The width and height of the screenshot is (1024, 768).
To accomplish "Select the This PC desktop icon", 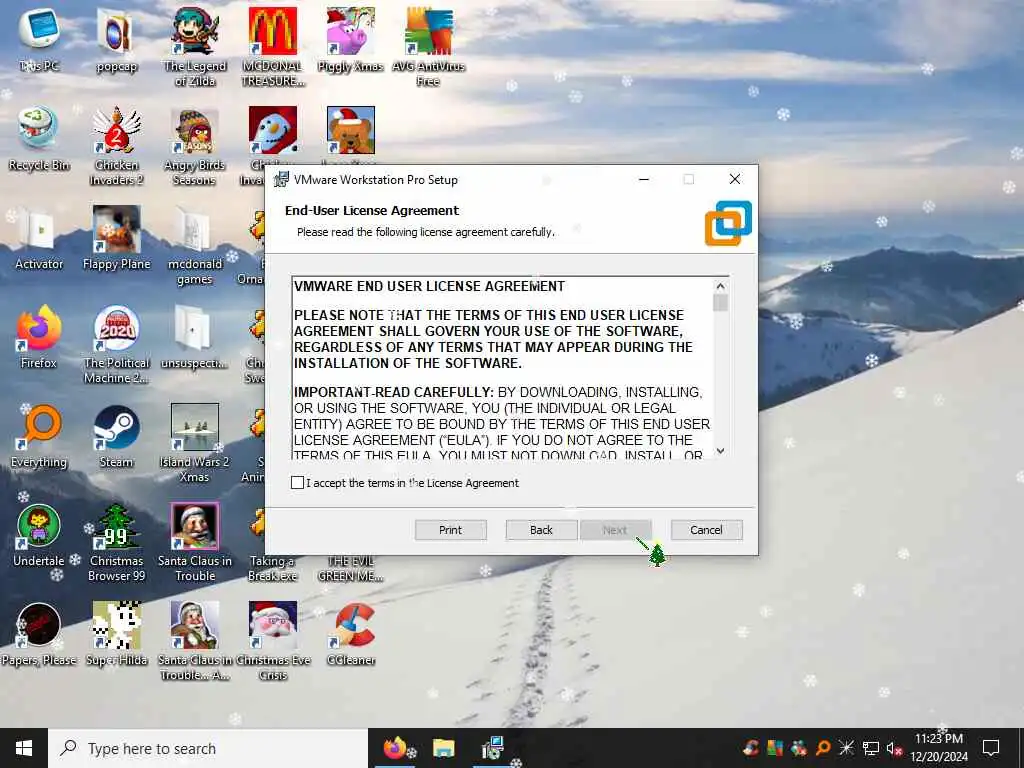I will click(x=39, y=40).
